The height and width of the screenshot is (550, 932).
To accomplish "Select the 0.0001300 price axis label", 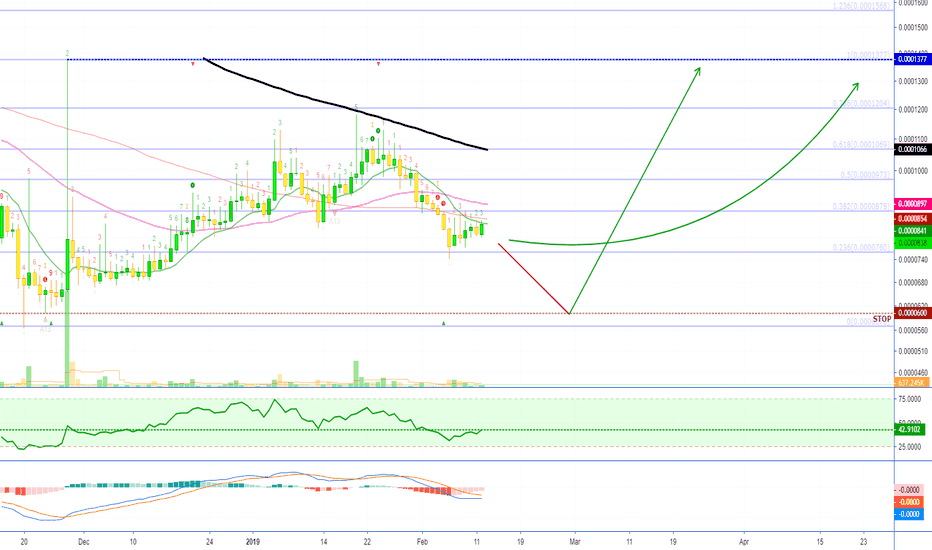I will 913,81.
